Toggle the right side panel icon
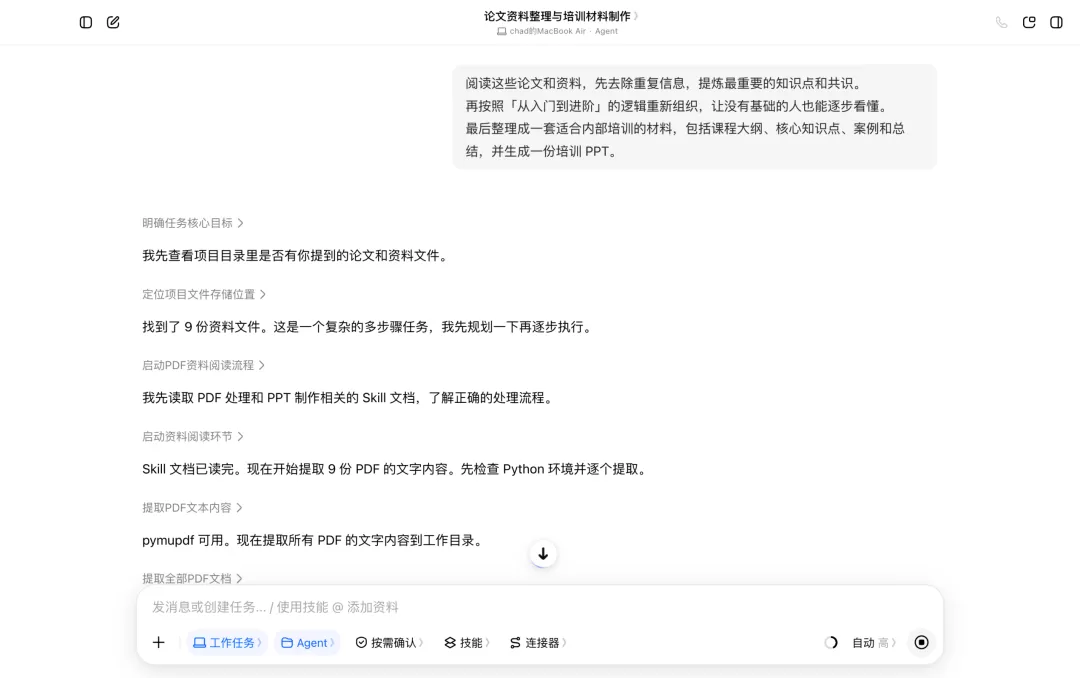Screen dimensions: 1080x678 [1056, 22]
